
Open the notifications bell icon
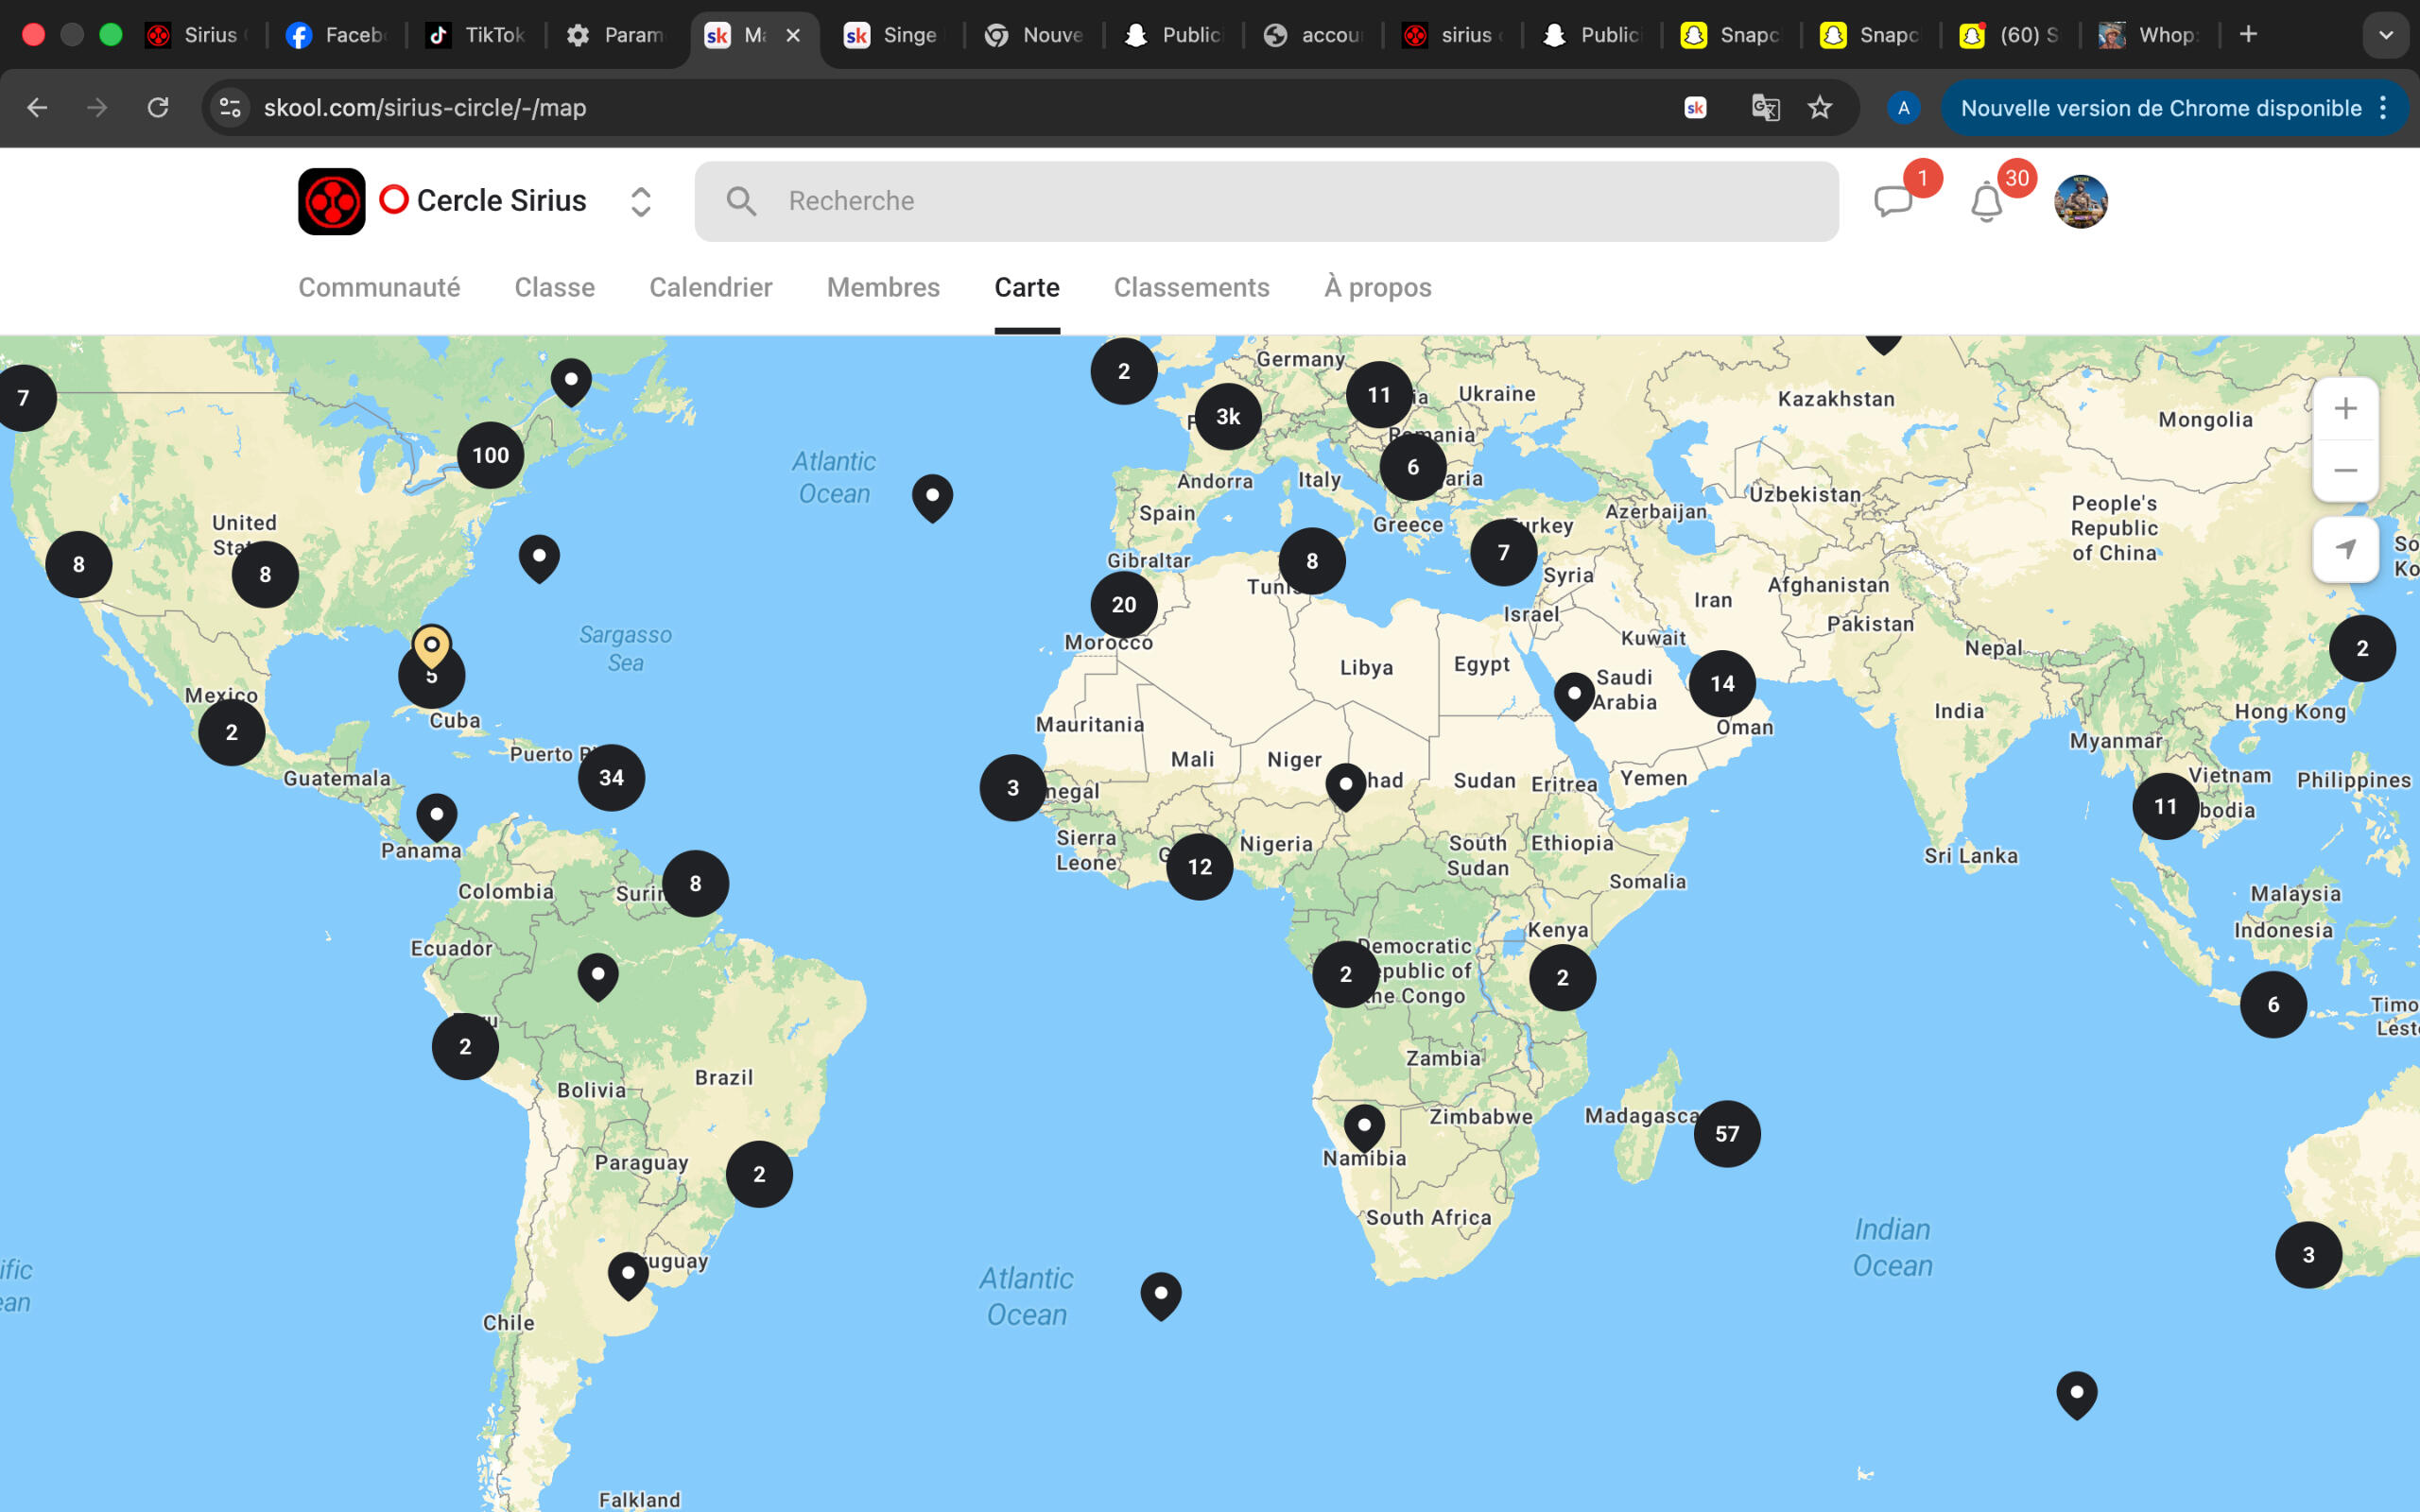click(x=1986, y=202)
